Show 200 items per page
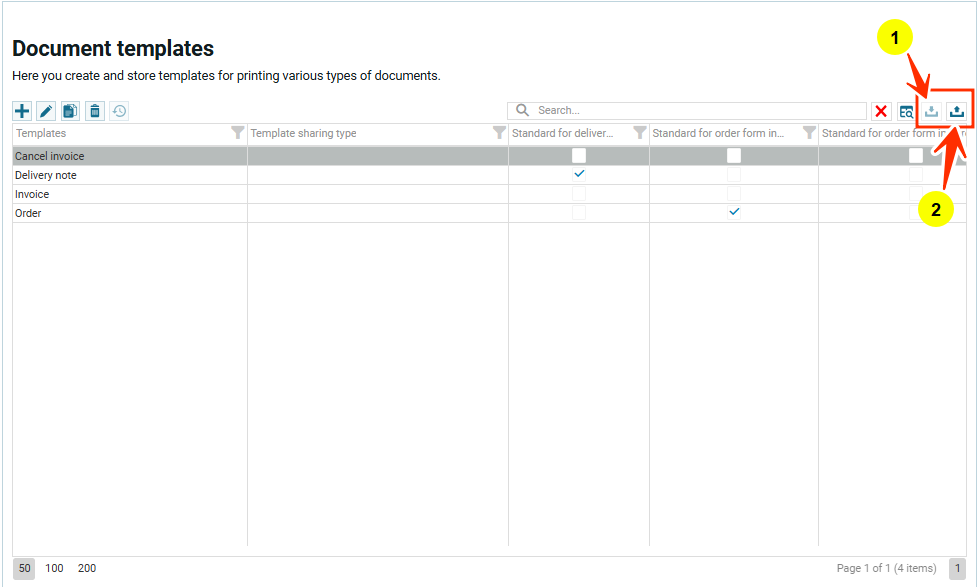This screenshot has height=587, width=977. tap(87, 568)
